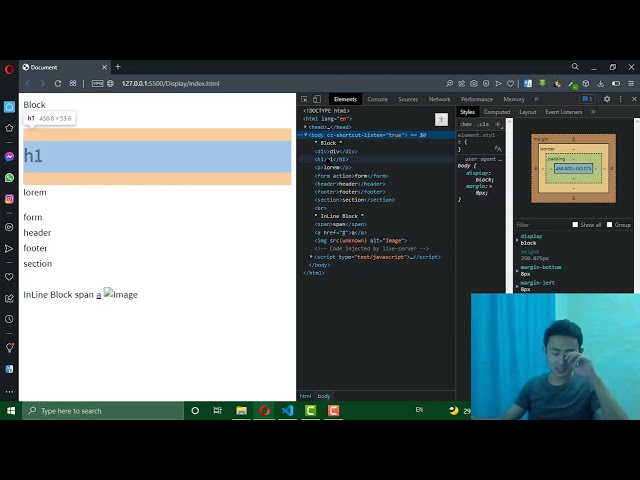Open a new browser tab
This screenshot has width=640, height=480.
[x=118, y=67]
